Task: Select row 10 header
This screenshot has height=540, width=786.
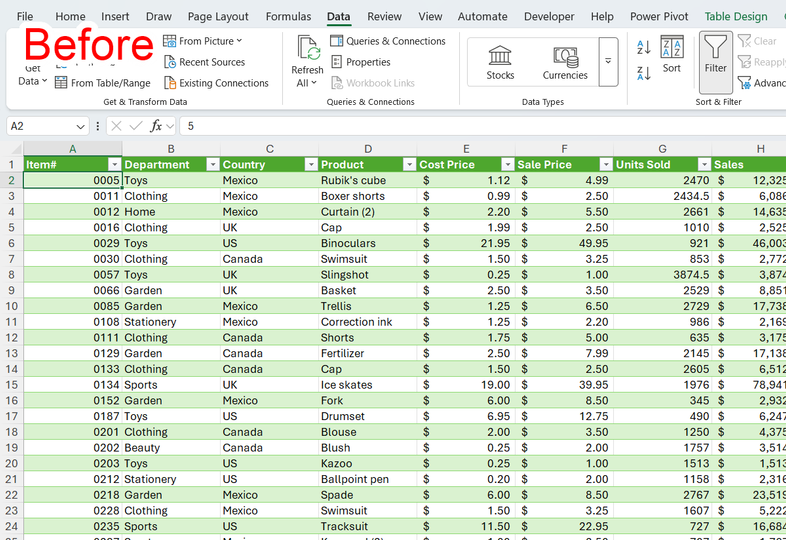Action: (x=12, y=306)
